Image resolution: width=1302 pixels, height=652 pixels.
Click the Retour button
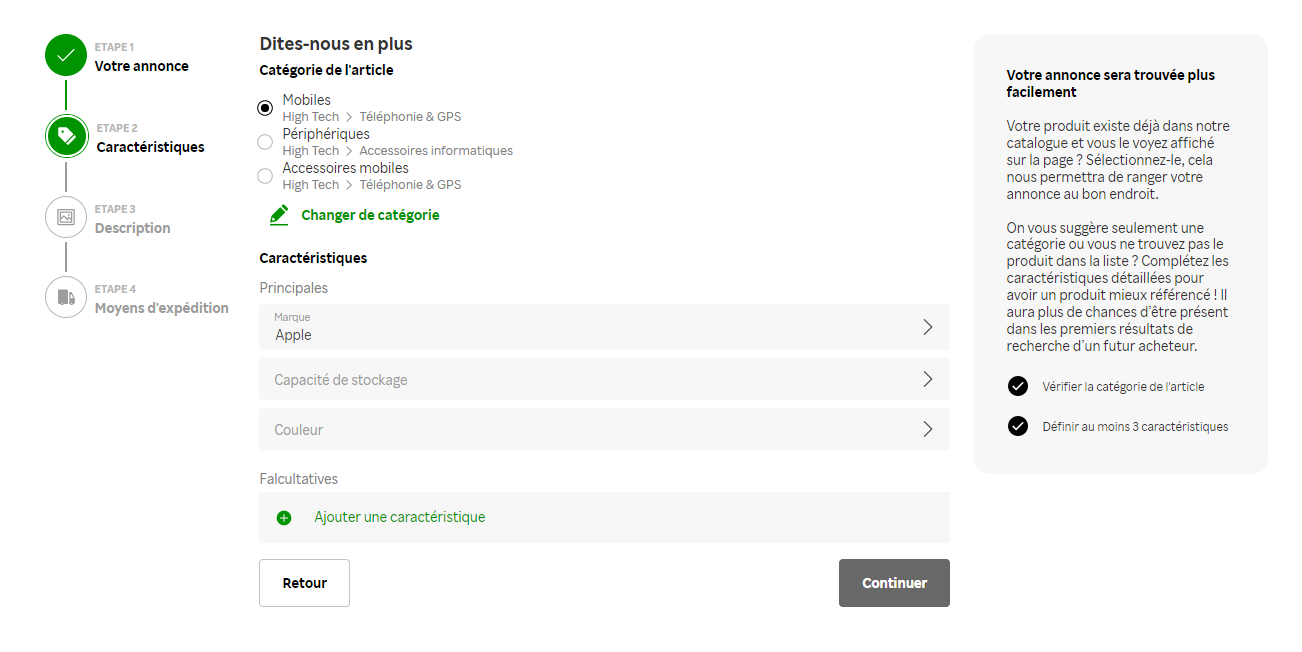point(304,583)
